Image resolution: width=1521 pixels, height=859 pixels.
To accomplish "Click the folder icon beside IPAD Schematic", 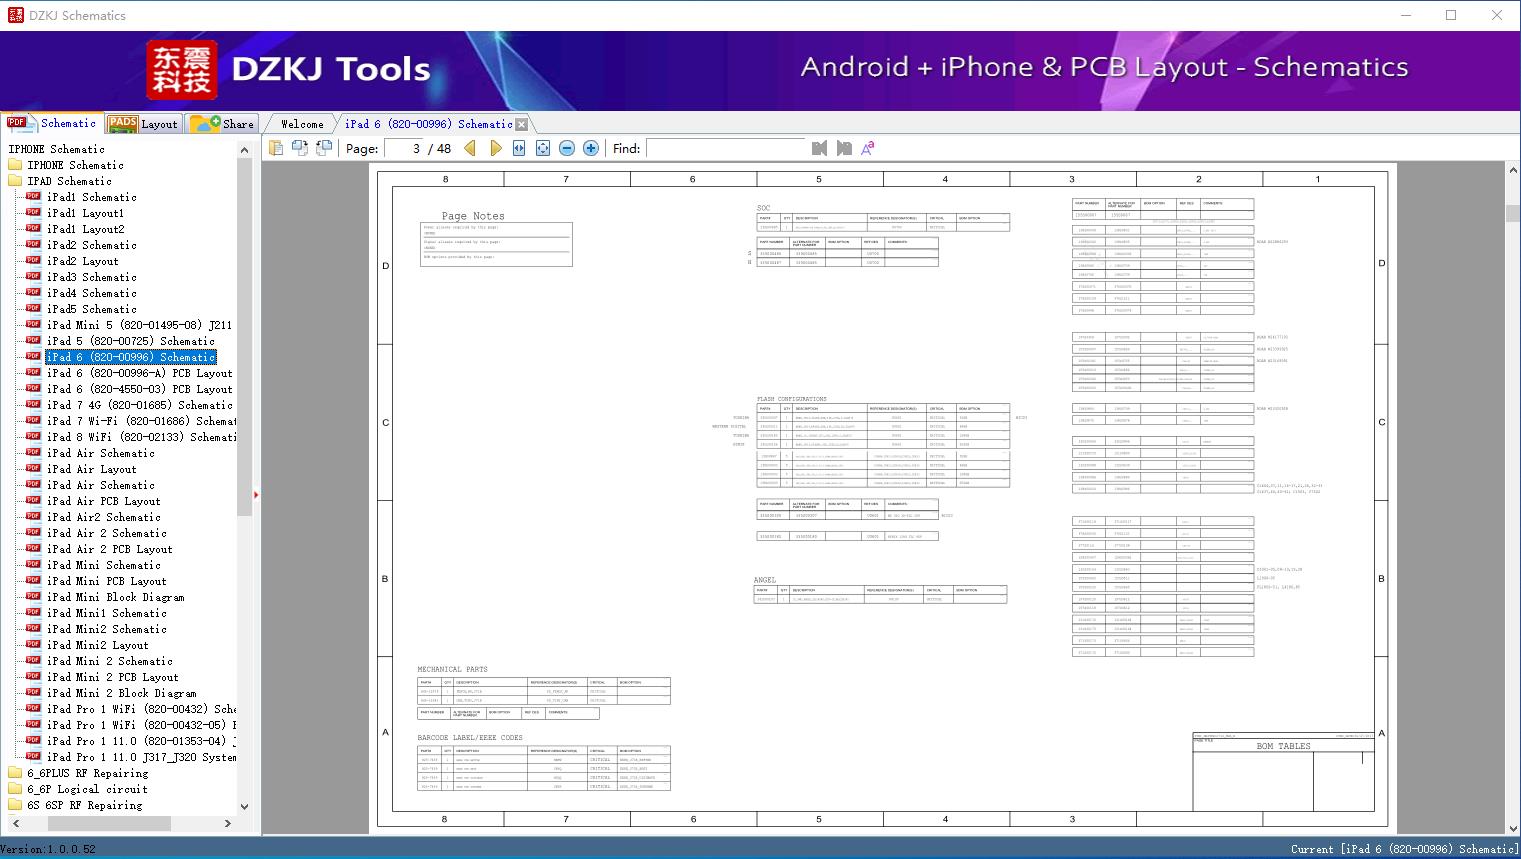I will point(15,181).
